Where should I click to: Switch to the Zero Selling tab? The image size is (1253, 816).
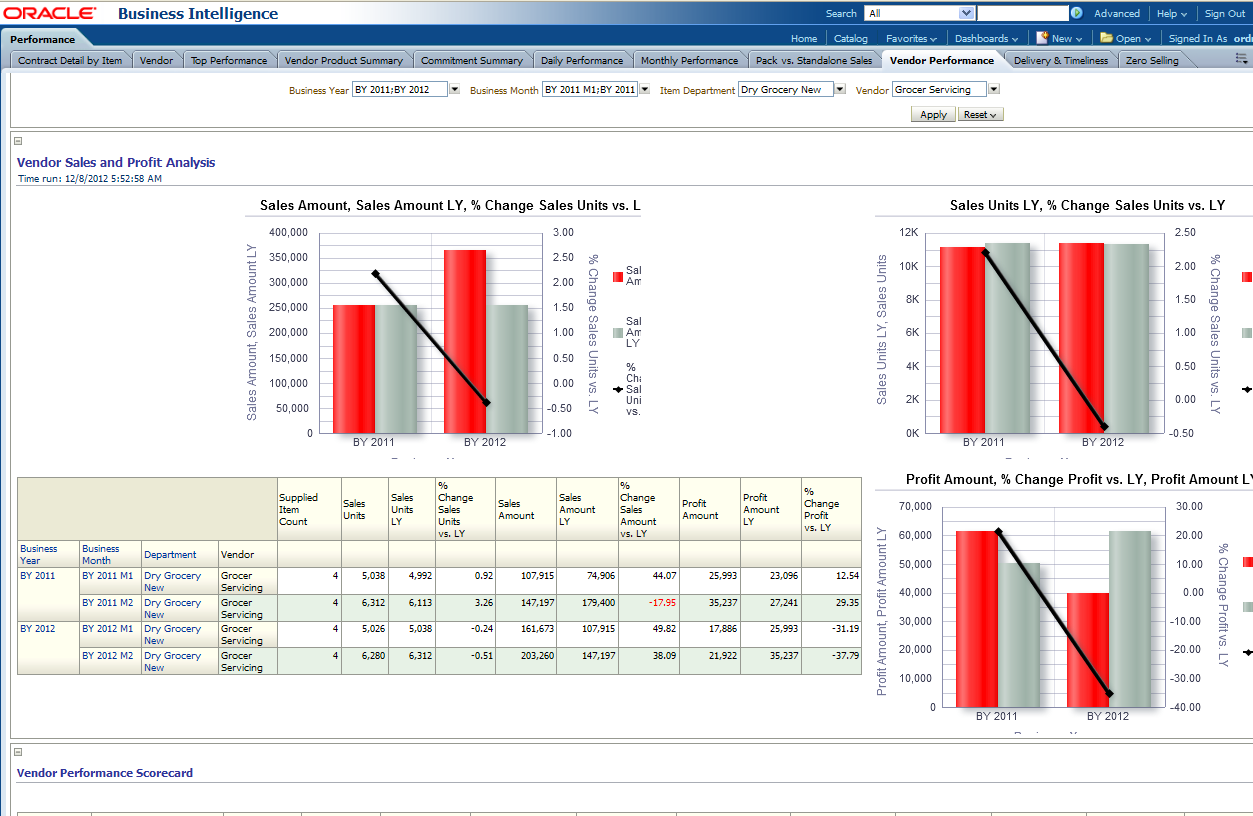click(x=1152, y=60)
